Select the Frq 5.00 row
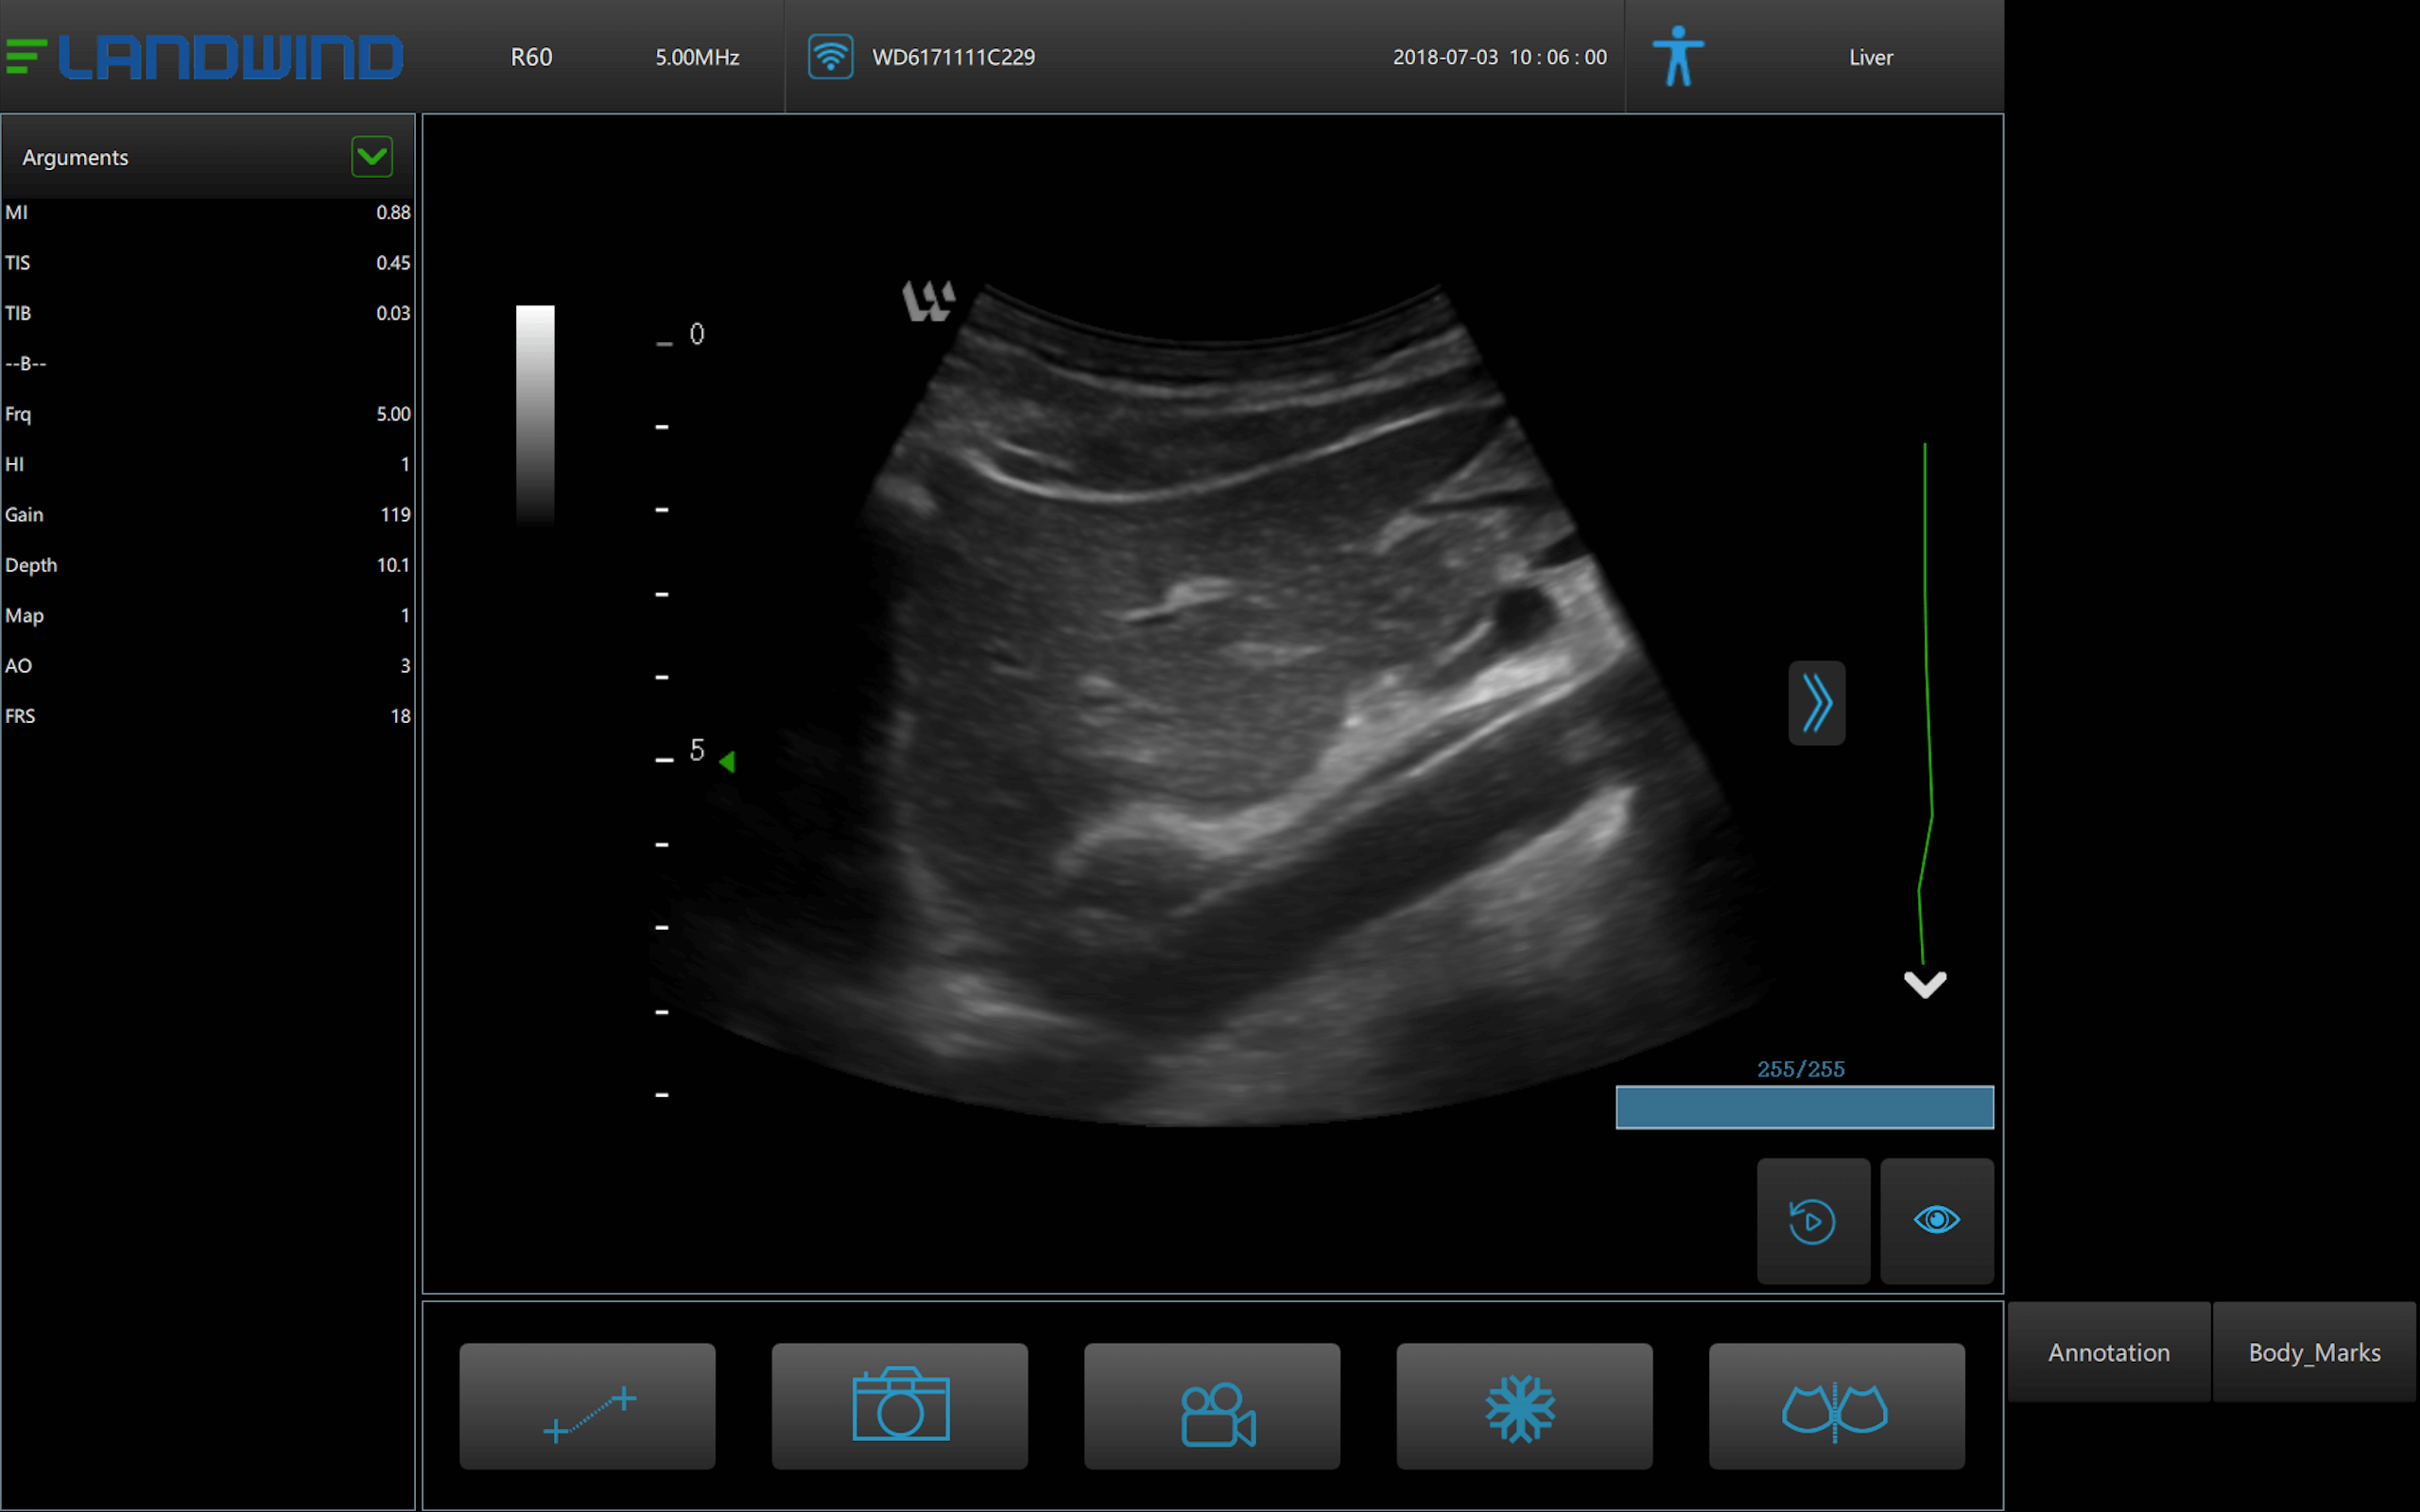The height and width of the screenshot is (1512, 2420). tap(208, 414)
